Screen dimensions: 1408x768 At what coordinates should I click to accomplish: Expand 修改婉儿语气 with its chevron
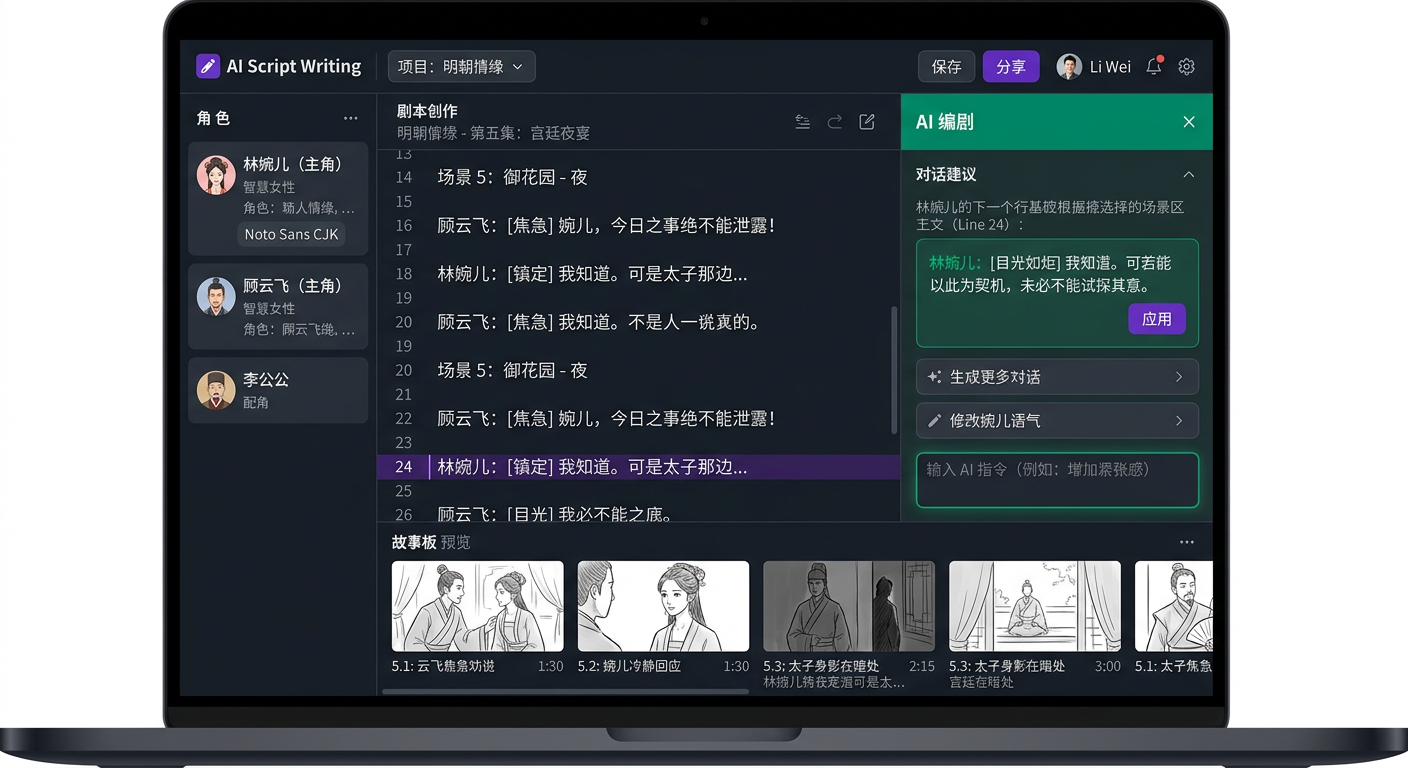[x=1179, y=421]
